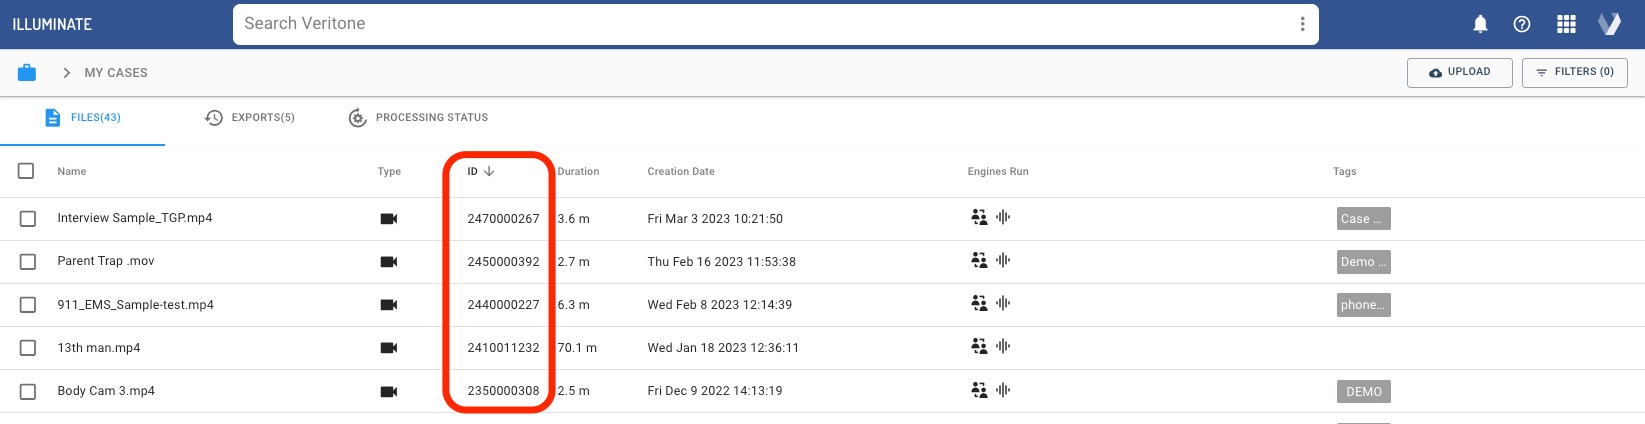
Task: Open the file 13th man.mp4
Action: 99,348
